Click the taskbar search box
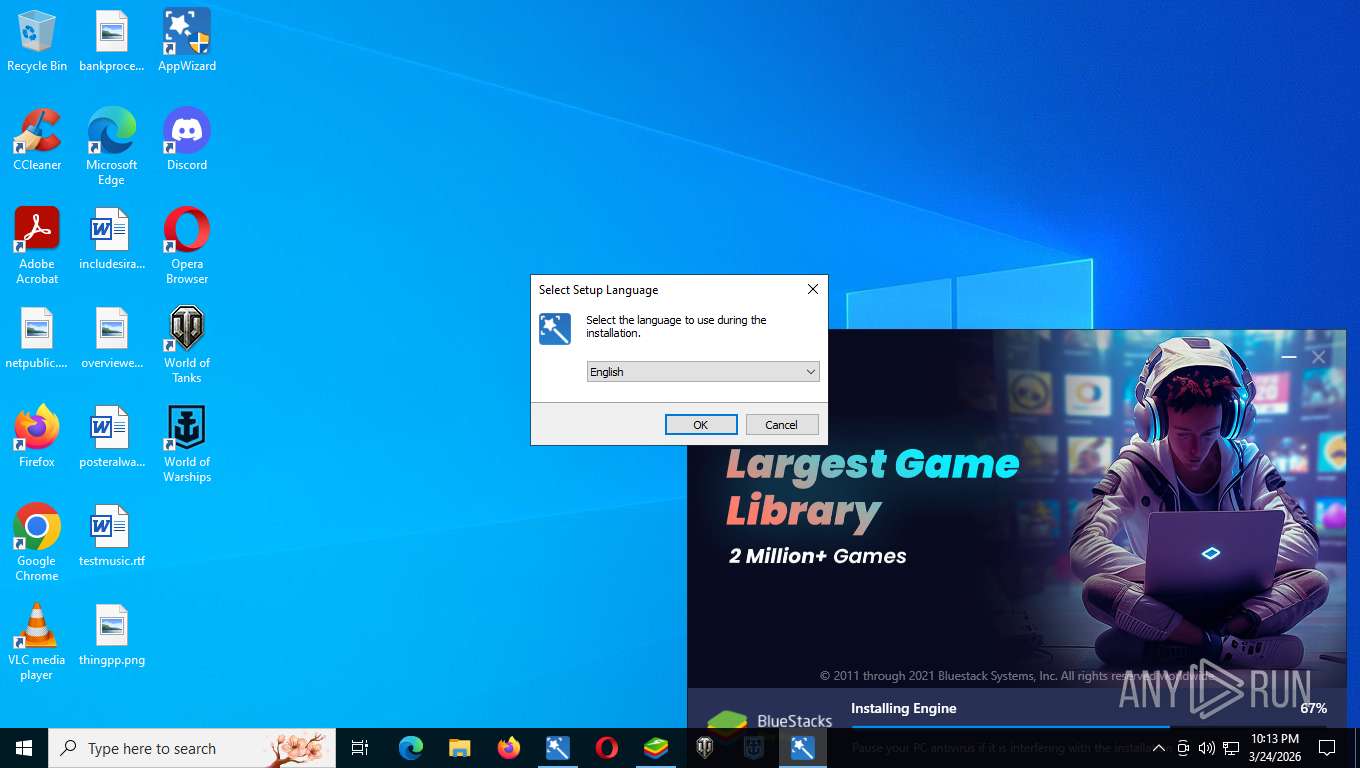Image resolution: width=1360 pixels, height=768 pixels. tap(191, 748)
